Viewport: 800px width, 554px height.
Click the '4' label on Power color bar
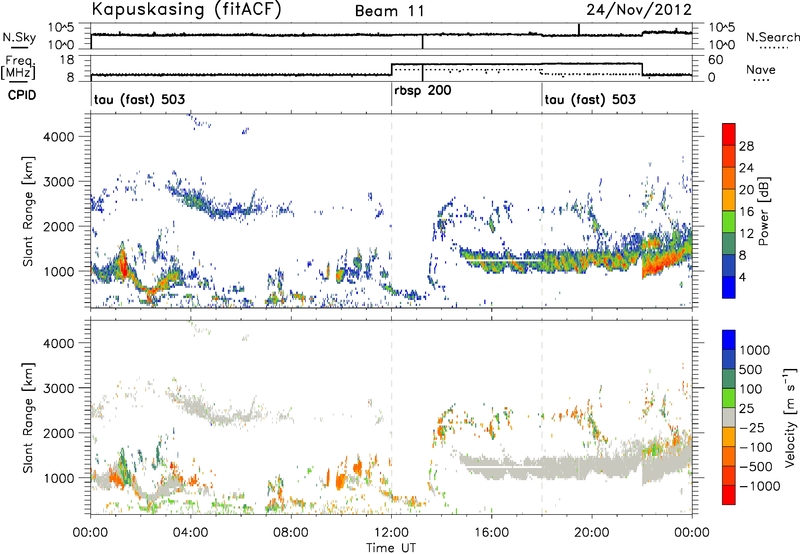742,278
